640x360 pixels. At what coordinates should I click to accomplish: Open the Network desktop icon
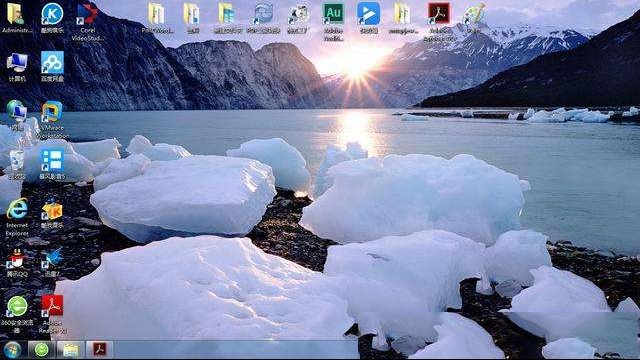pyautogui.click(x=17, y=116)
